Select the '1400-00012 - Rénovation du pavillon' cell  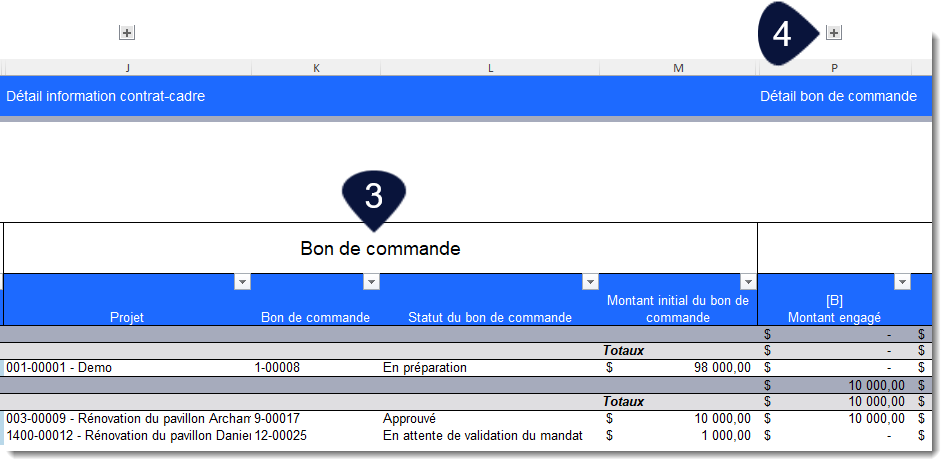click(x=127, y=435)
